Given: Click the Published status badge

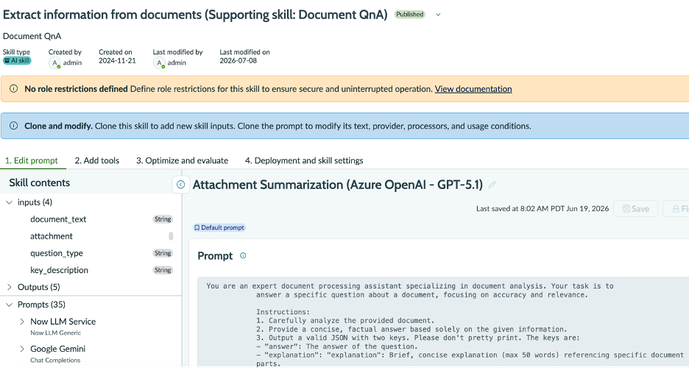Looking at the screenshot, I should point(410,15).
